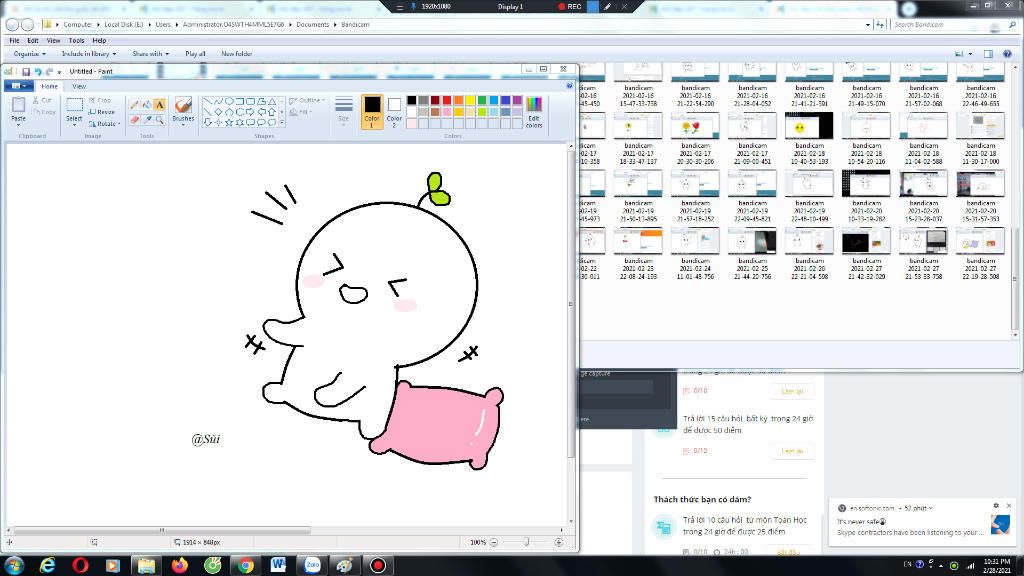Click Save icon in Paint quick access toolbar
1024x576 pixels.
coord(26,71)
